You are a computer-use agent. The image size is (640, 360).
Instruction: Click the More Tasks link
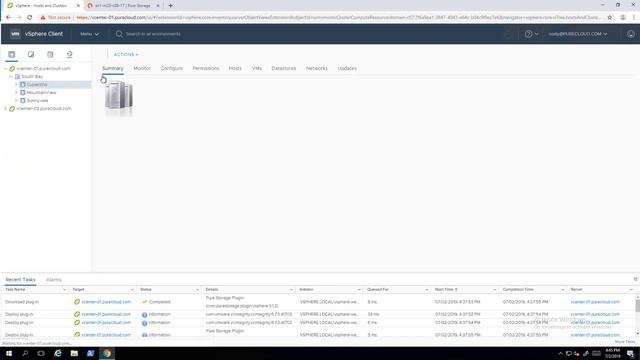(625, 342)
